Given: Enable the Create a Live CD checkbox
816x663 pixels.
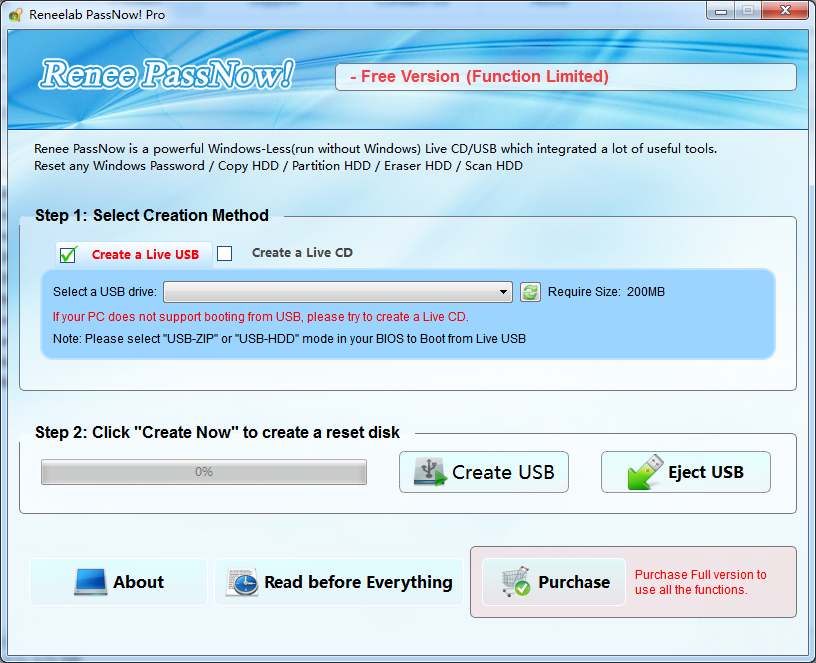Looking at the screenshot, I should (x=225, y=253).
